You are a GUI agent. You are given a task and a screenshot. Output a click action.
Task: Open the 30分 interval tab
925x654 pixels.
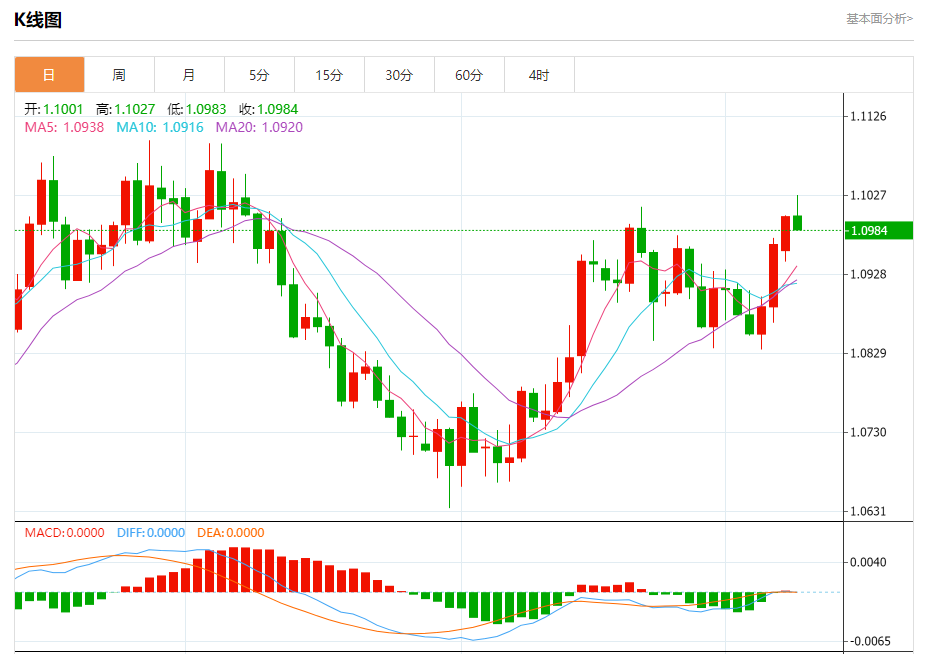tap(399, 75)
